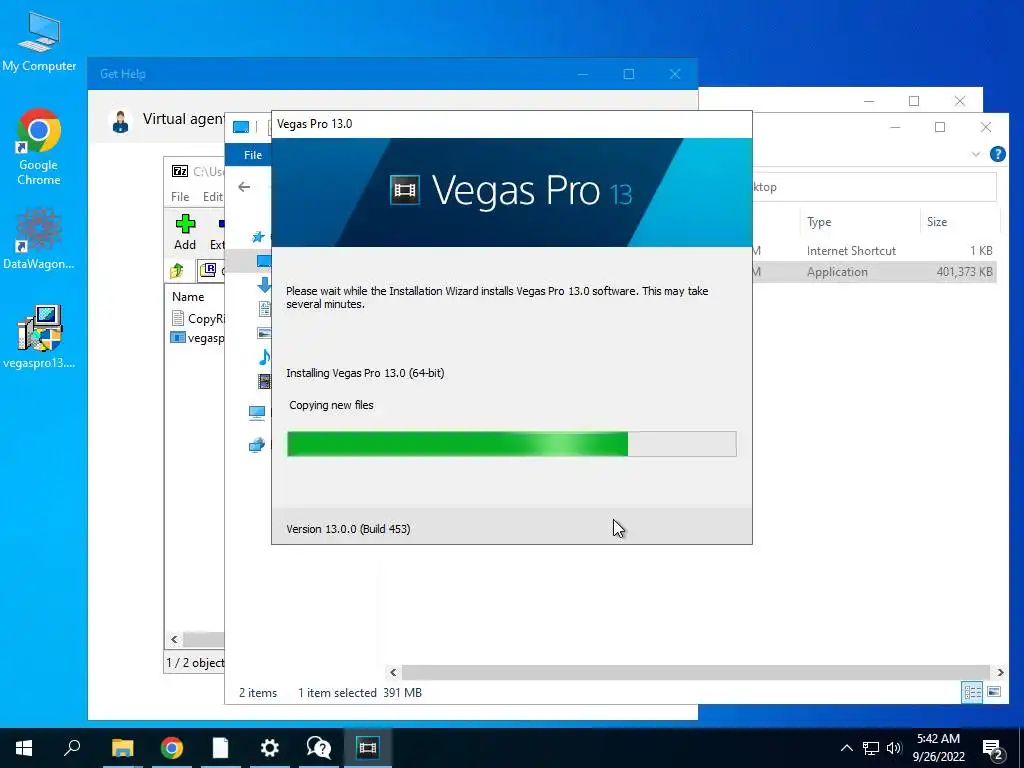The width and height of the screenshot is (1024, 768).
Task: Open Get Help taskbar icon
Action: (x=319, y=748)
